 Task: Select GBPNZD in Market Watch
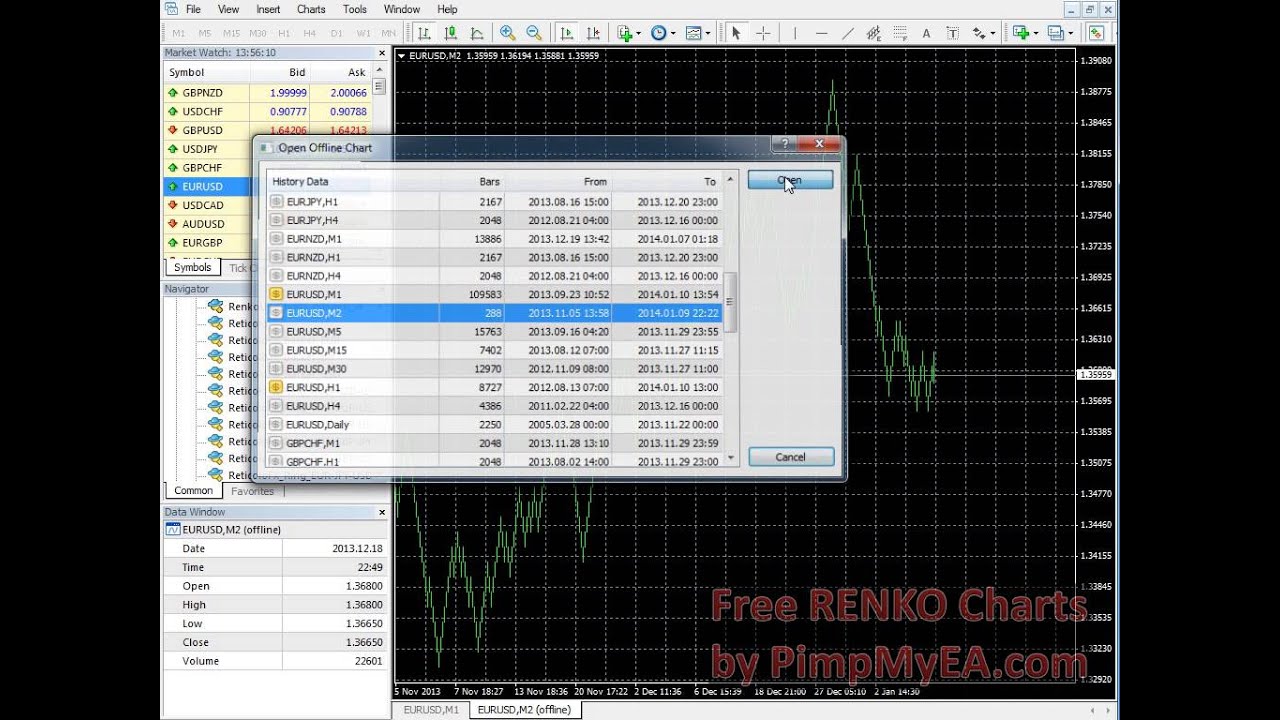(x=267, y=92)
